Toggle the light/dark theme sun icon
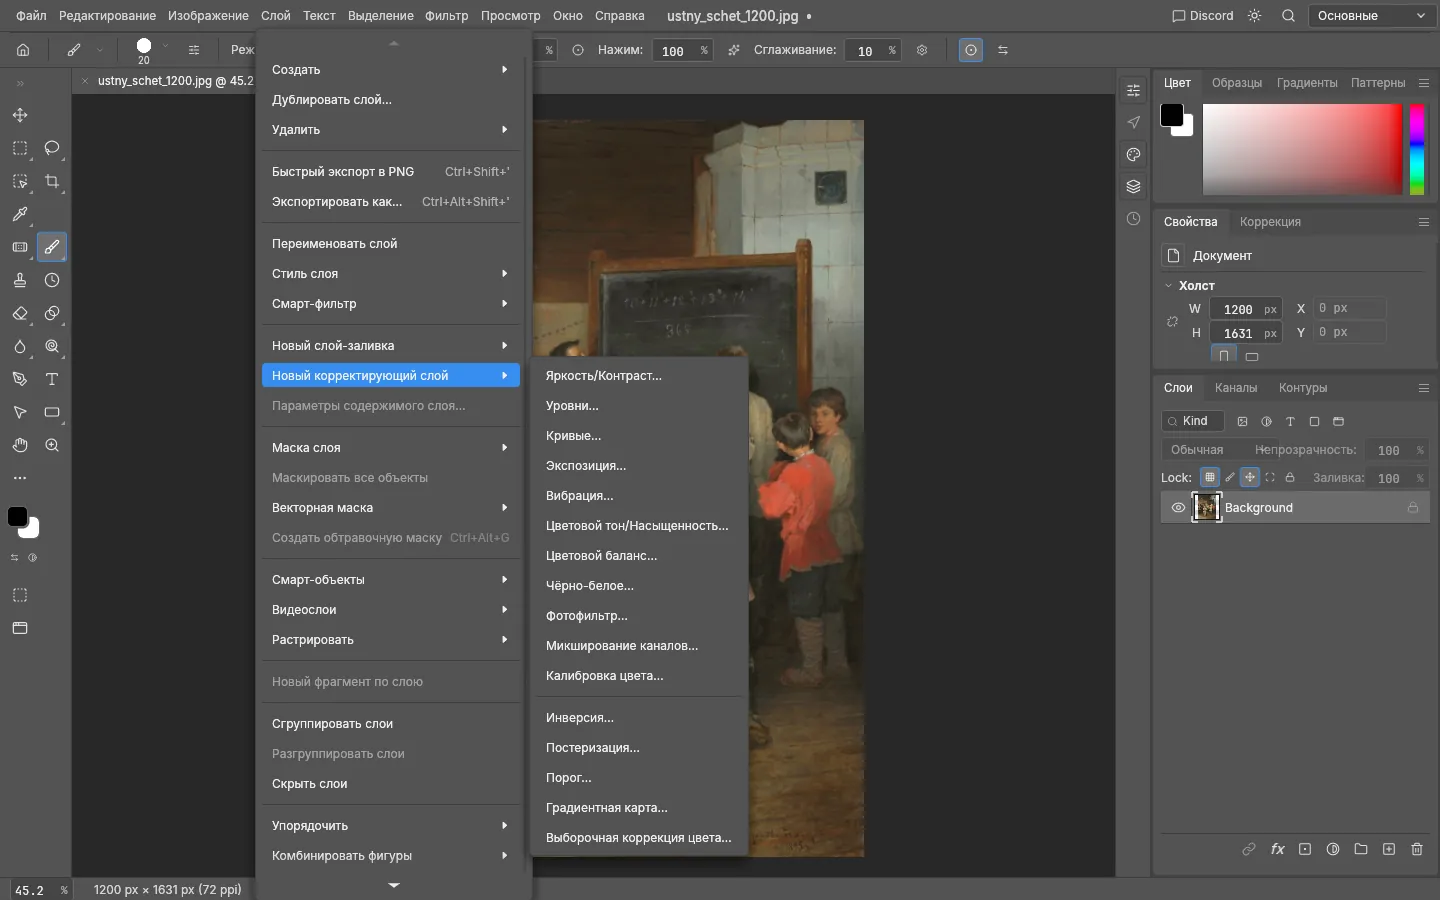1440x900 pixels. point(1255,16)
